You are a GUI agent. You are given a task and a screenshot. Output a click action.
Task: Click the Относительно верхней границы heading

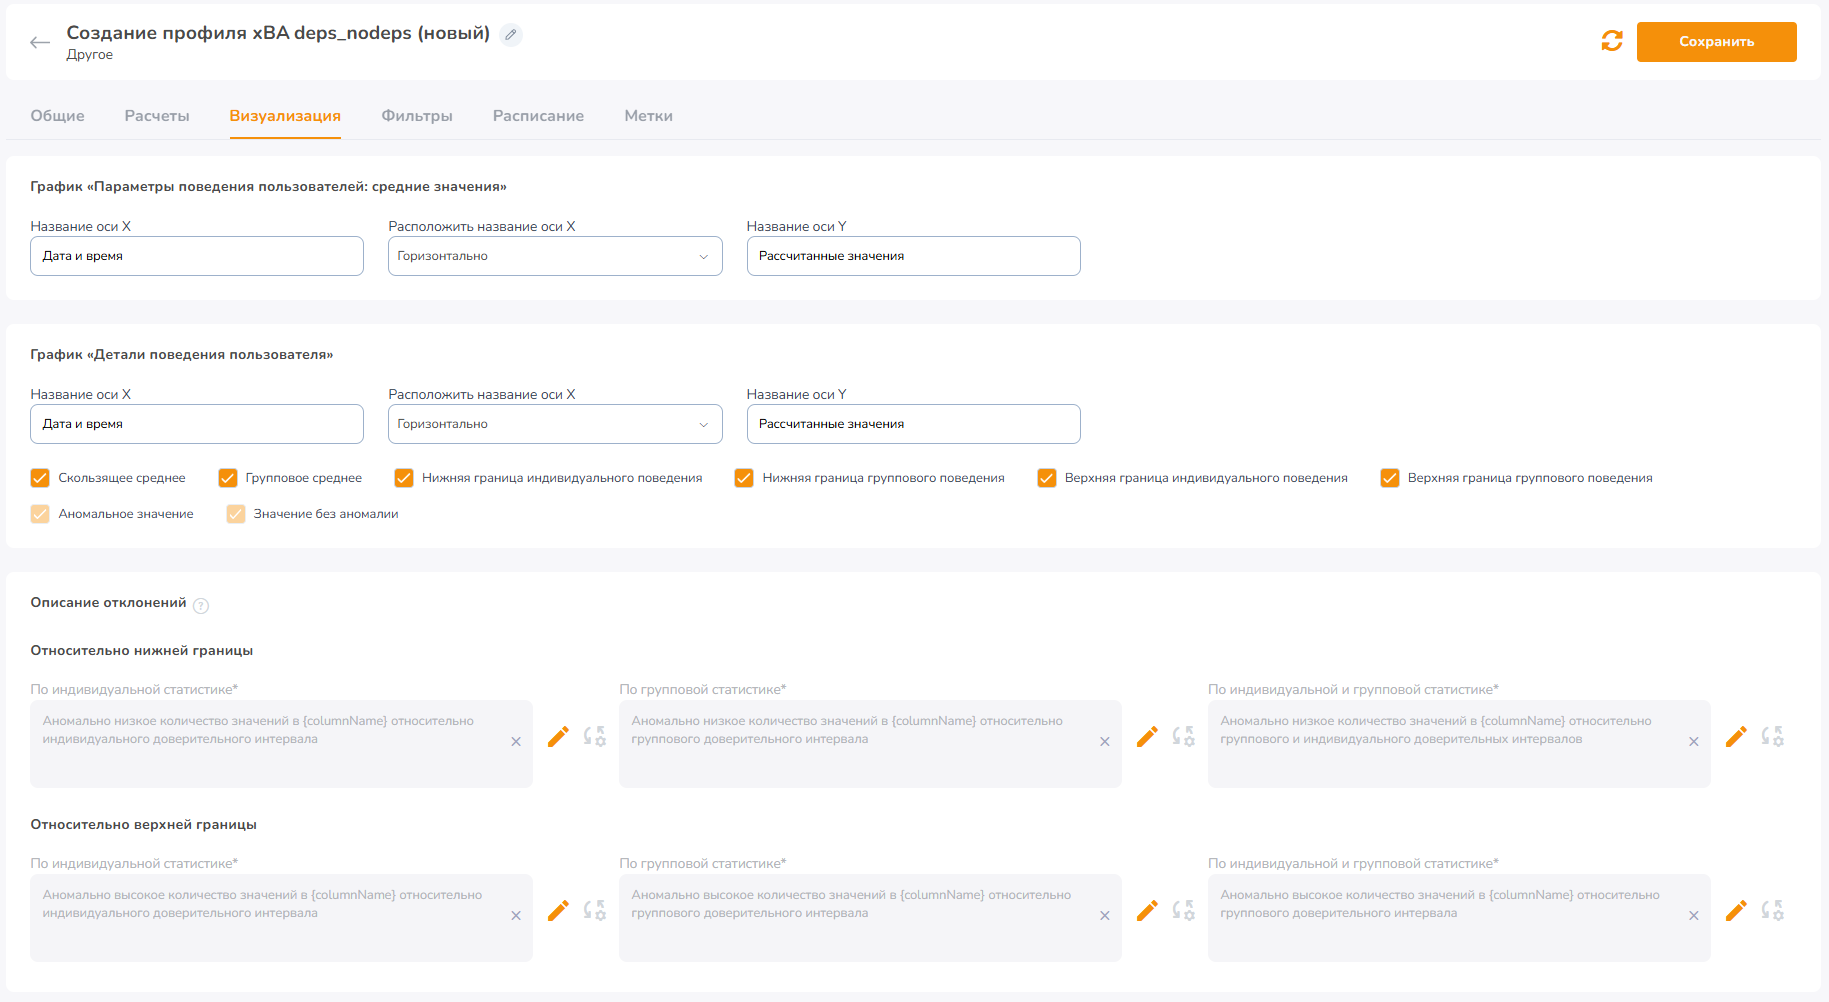(x=143, y=825)
